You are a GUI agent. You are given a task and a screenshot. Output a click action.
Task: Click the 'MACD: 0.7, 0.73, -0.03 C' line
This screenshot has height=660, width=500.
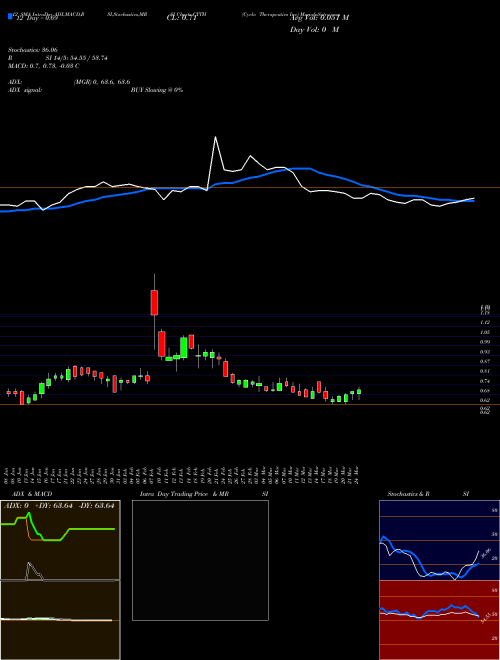(43, 66)
